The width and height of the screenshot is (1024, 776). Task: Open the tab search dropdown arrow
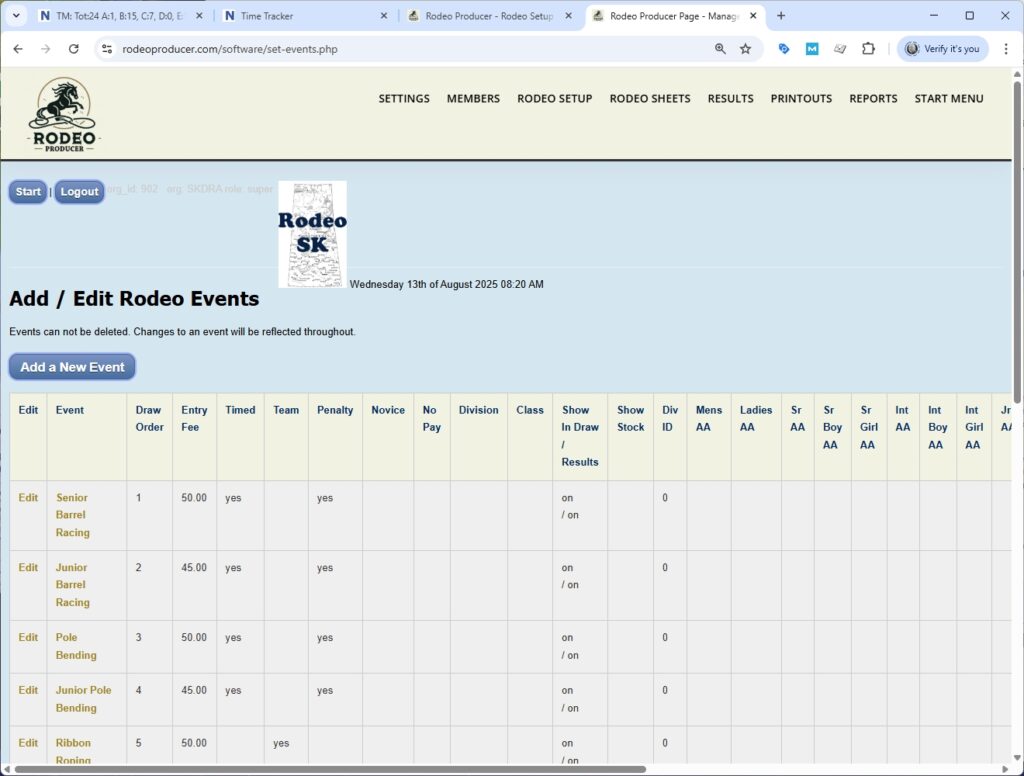point(16,16)
